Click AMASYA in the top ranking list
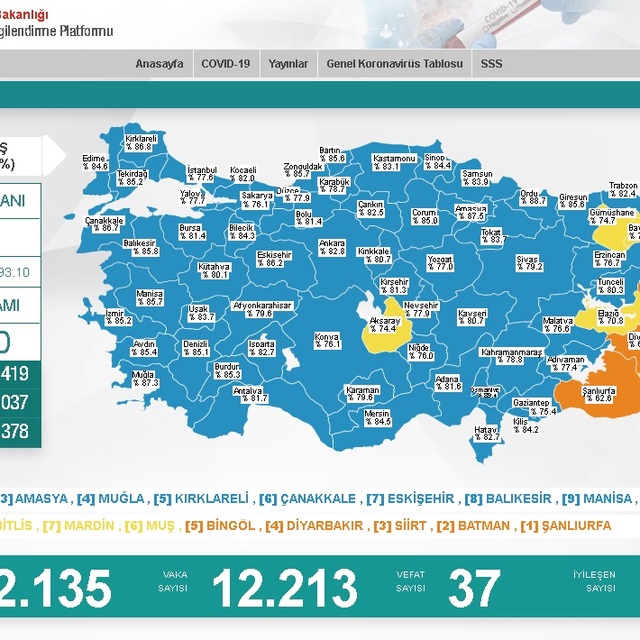 [41, 498]
